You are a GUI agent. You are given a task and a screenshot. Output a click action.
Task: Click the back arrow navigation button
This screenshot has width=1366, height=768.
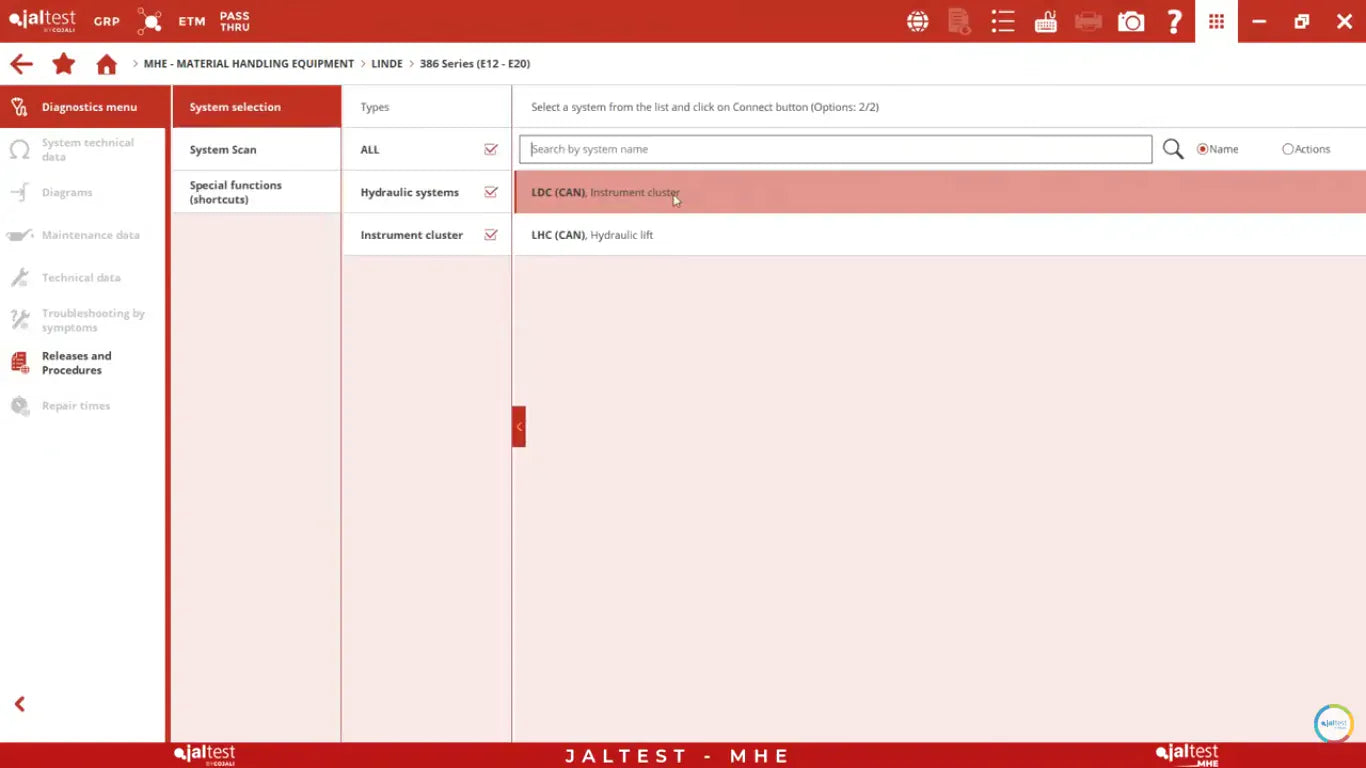pos(20,63)
